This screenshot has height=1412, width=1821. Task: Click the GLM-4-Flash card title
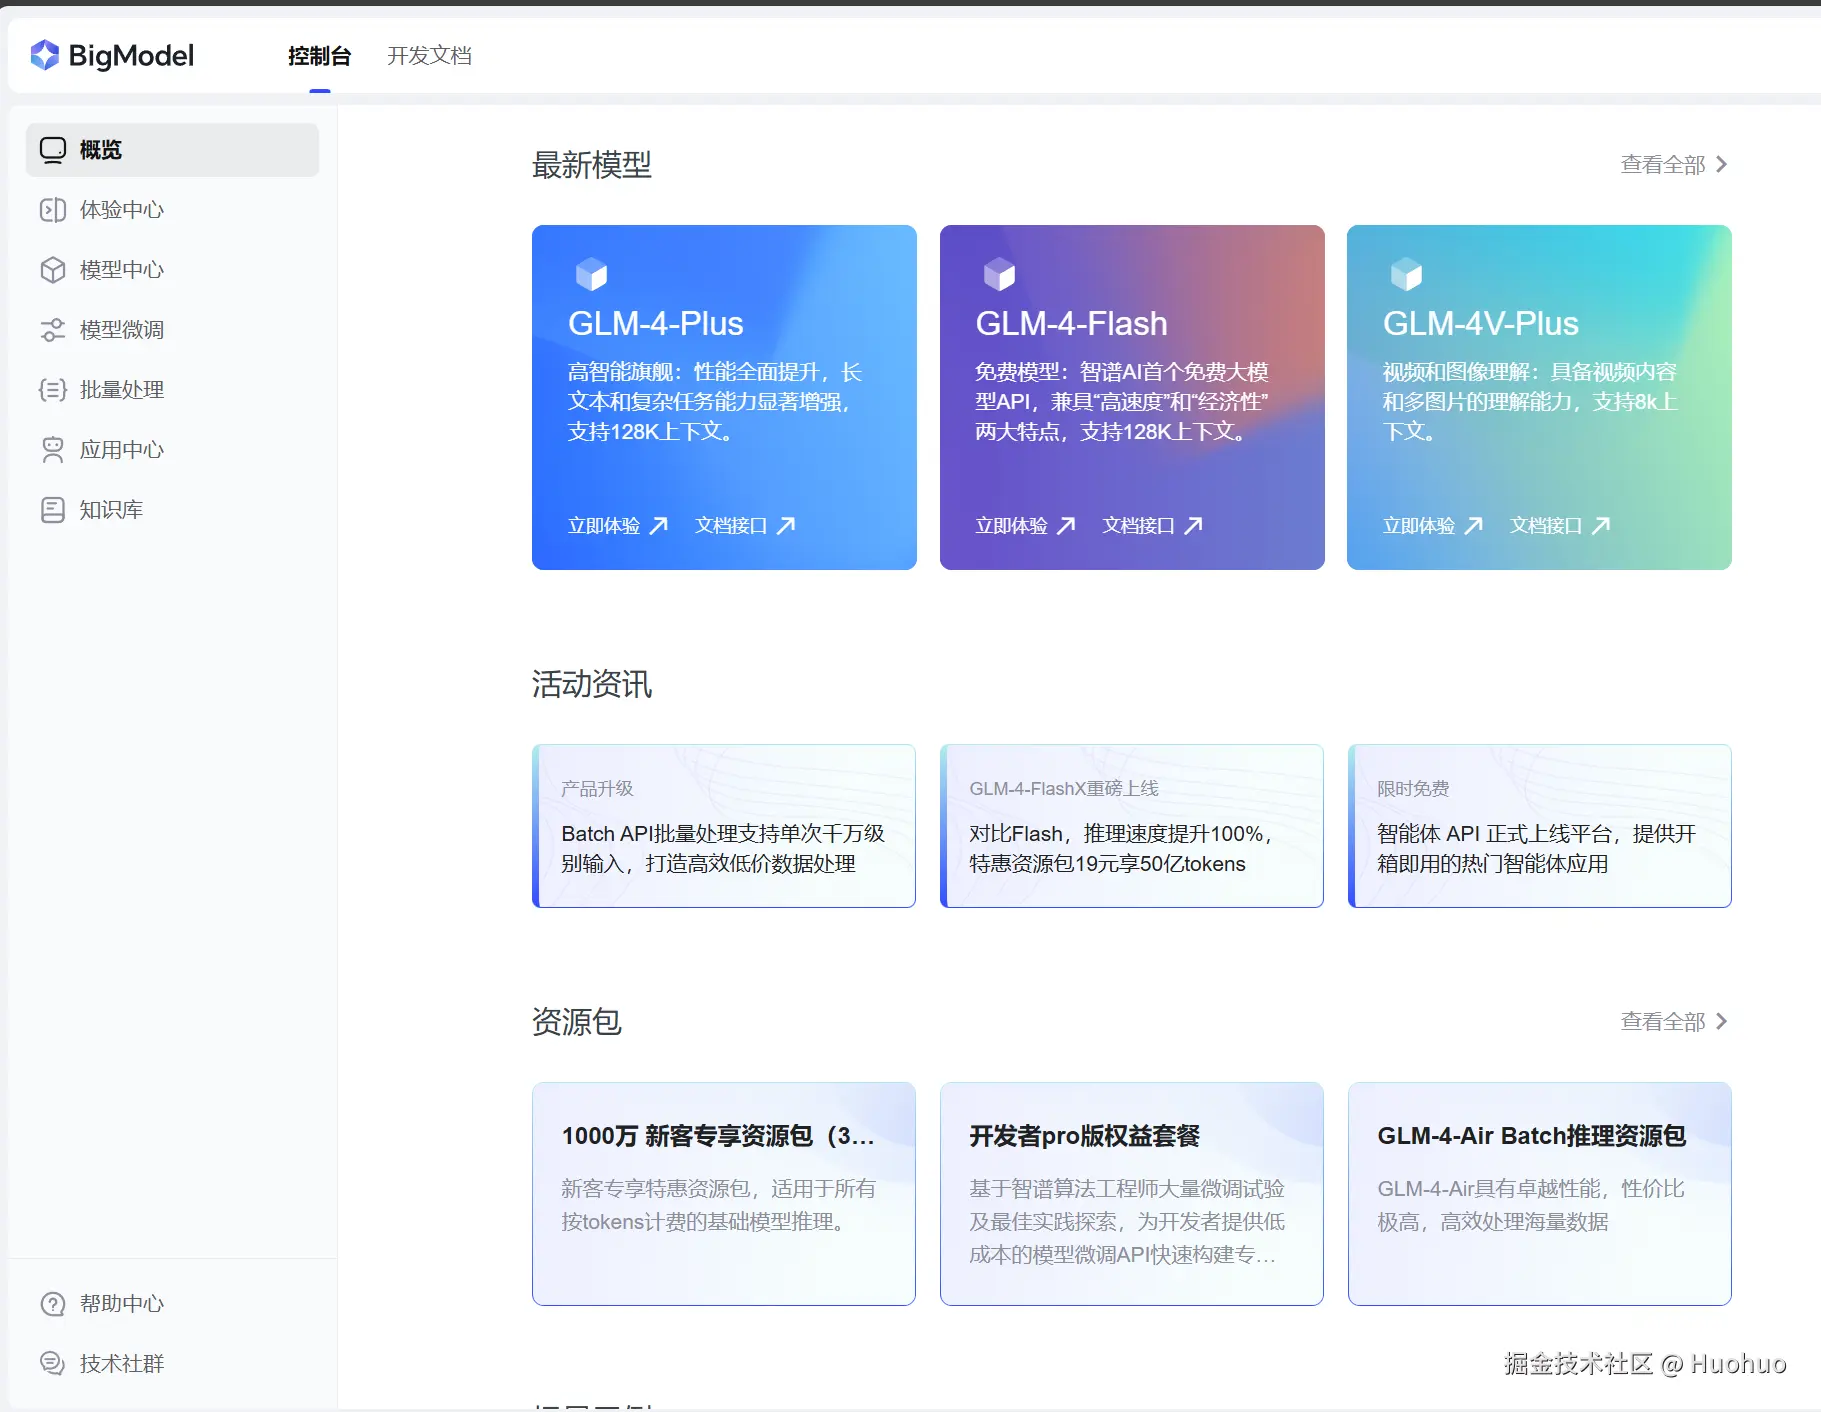(1071, 324)
